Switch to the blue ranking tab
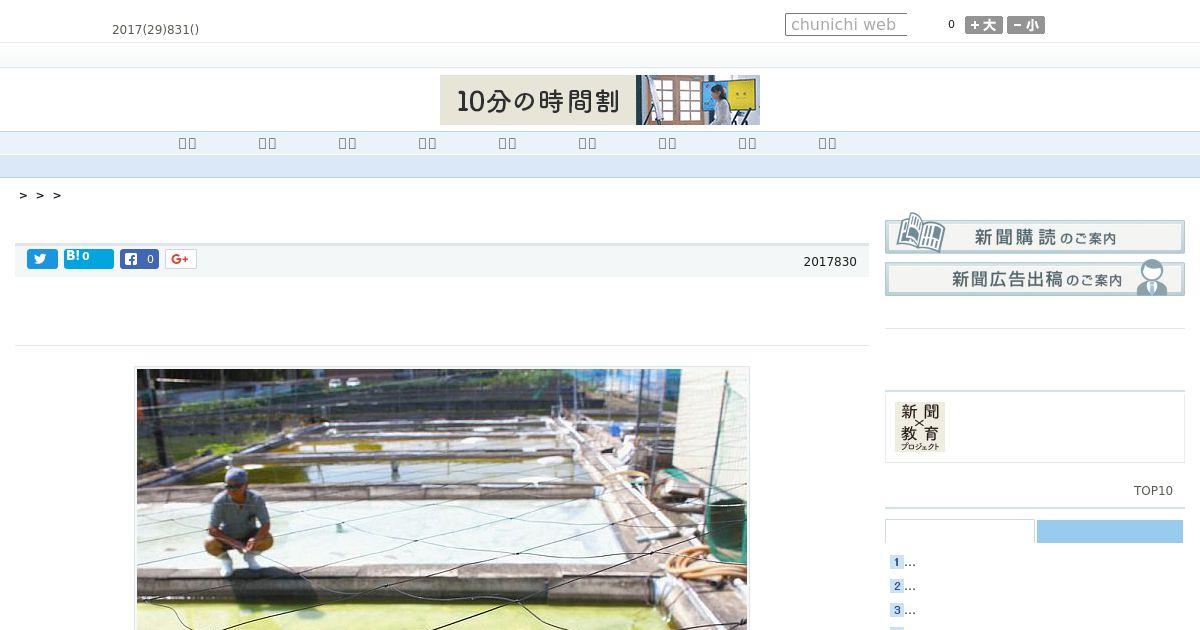The height and width of the screenshot is (630, 1200). 1110,531
